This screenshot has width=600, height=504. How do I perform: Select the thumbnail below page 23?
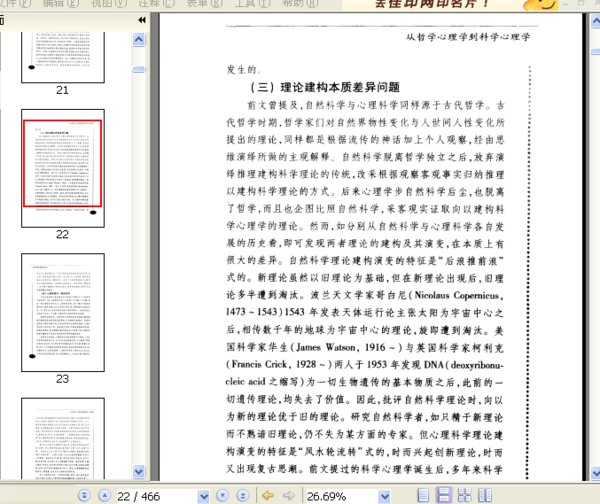pos(63,439)
